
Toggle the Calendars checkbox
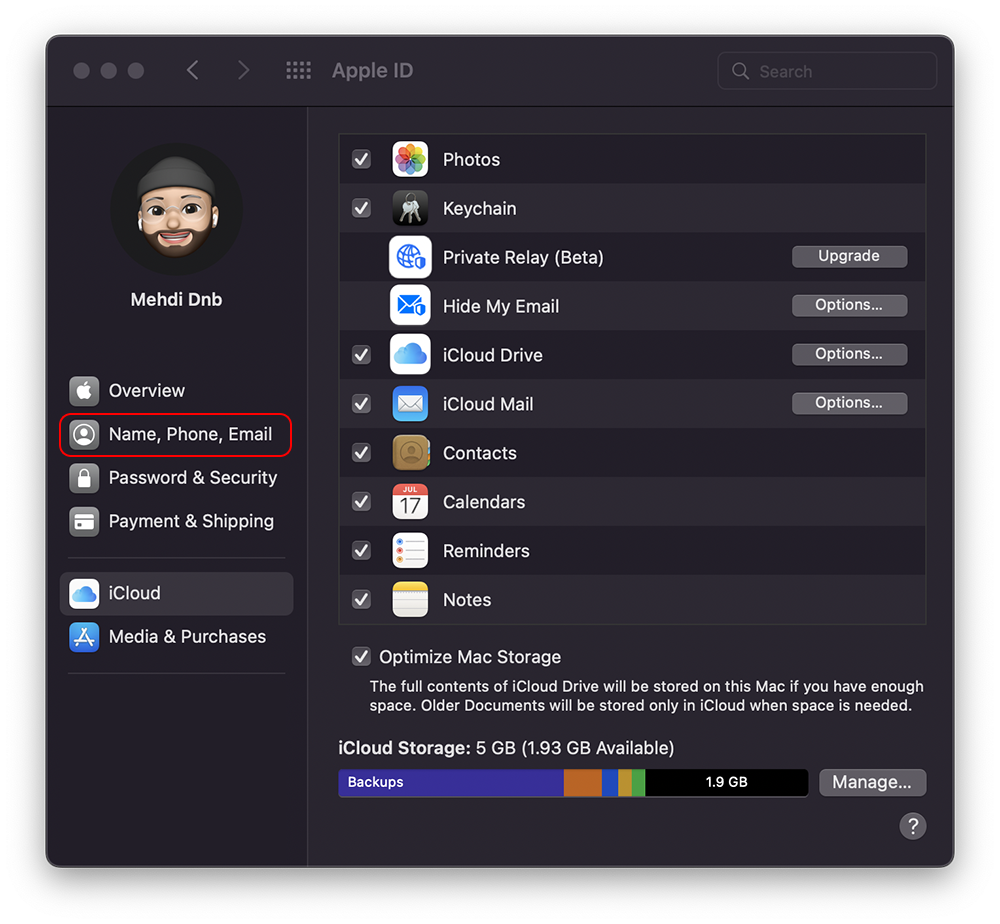tap(362, 502)
